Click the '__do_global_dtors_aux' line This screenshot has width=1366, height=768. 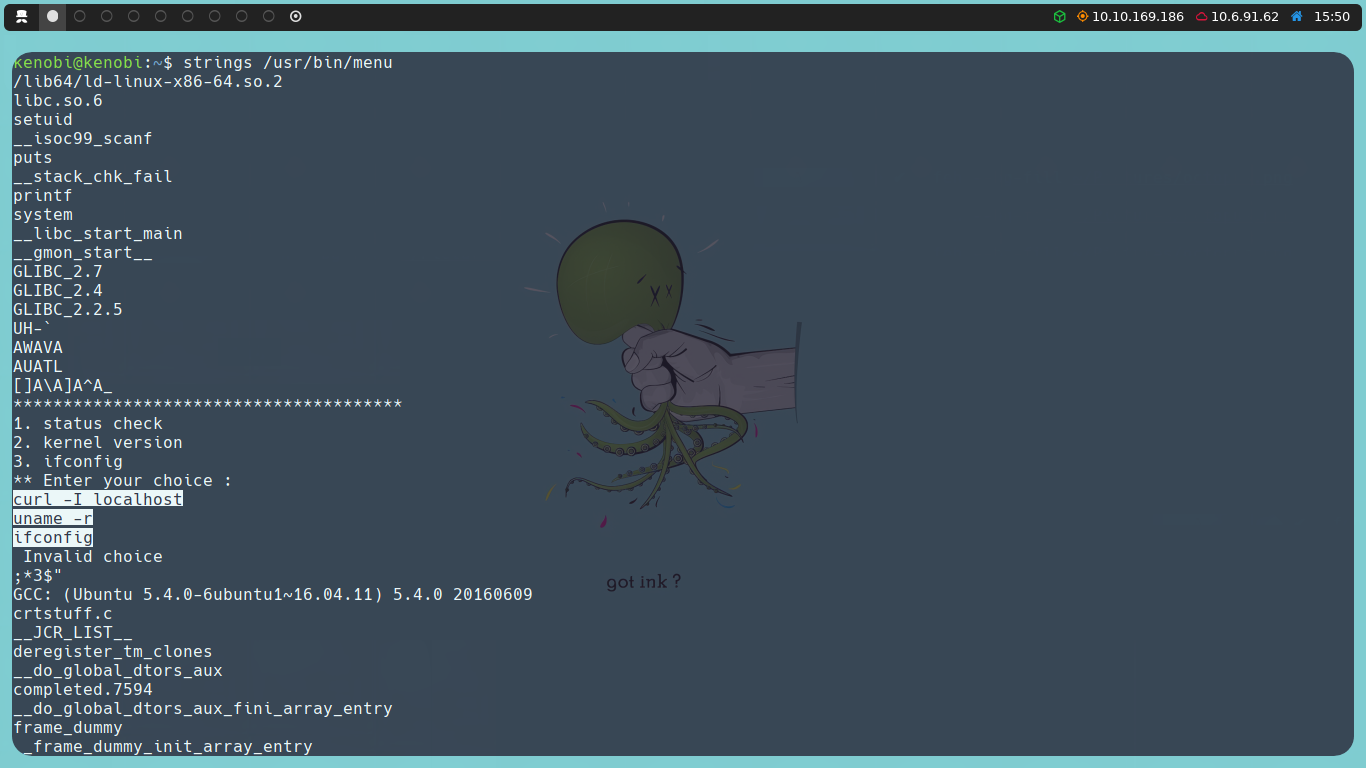tap(118, 671)
